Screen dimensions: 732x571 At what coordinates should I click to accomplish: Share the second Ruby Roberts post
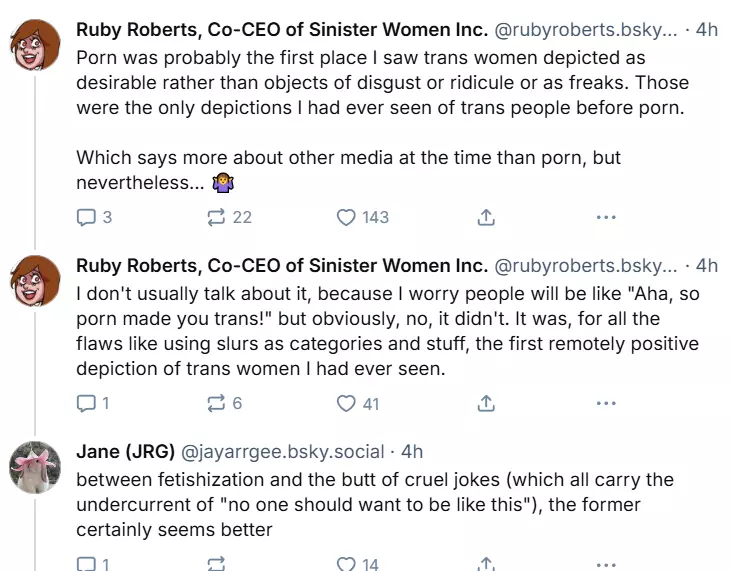[486, 403]
